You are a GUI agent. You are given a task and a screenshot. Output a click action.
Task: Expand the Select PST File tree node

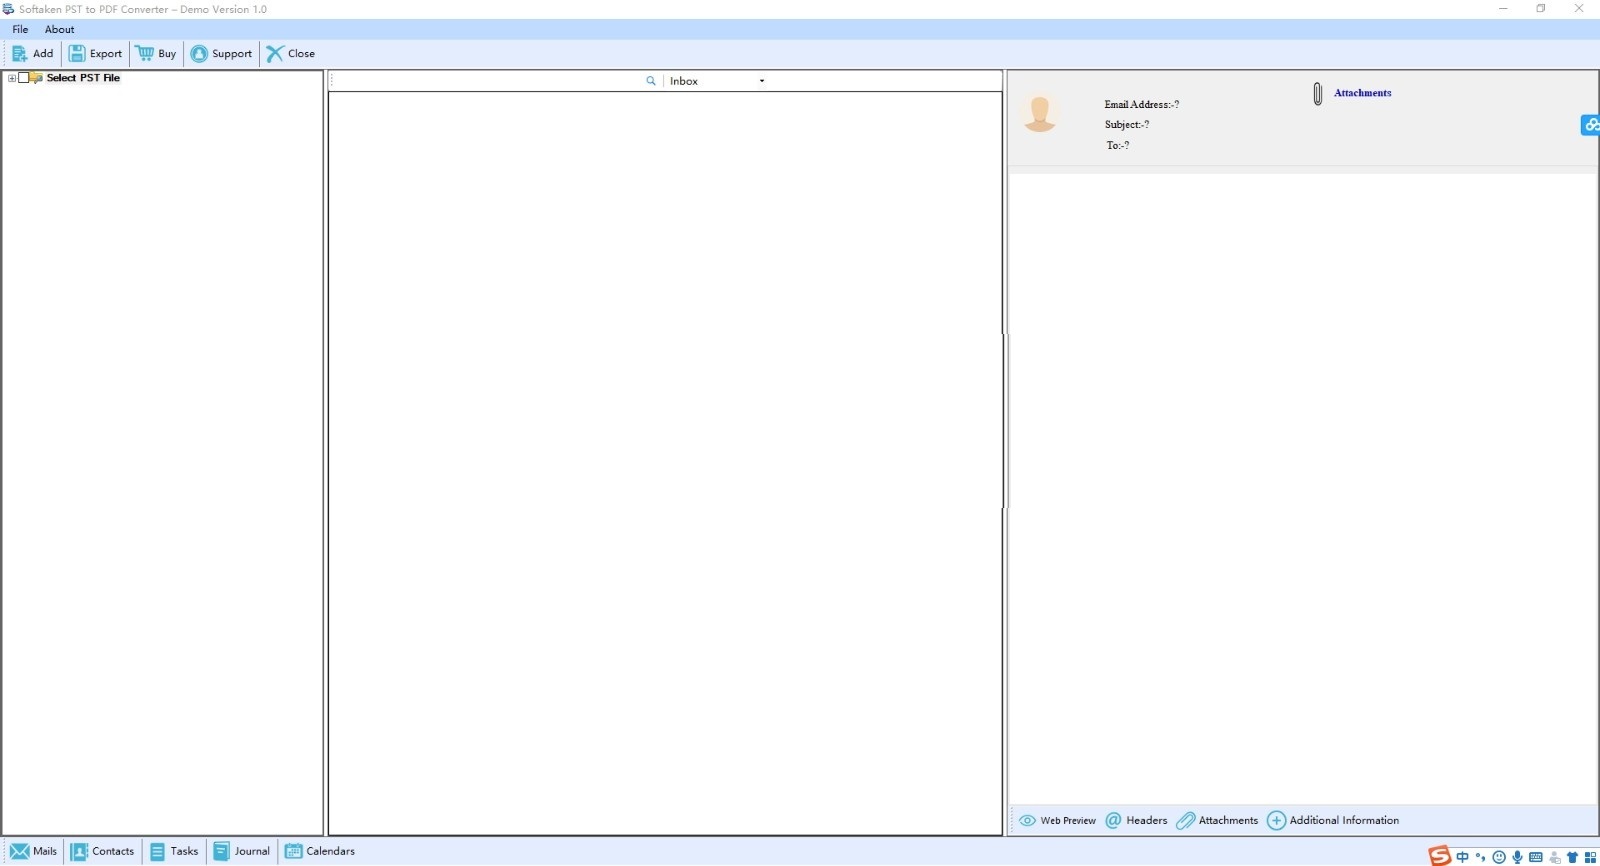click(x=11, y=78)
